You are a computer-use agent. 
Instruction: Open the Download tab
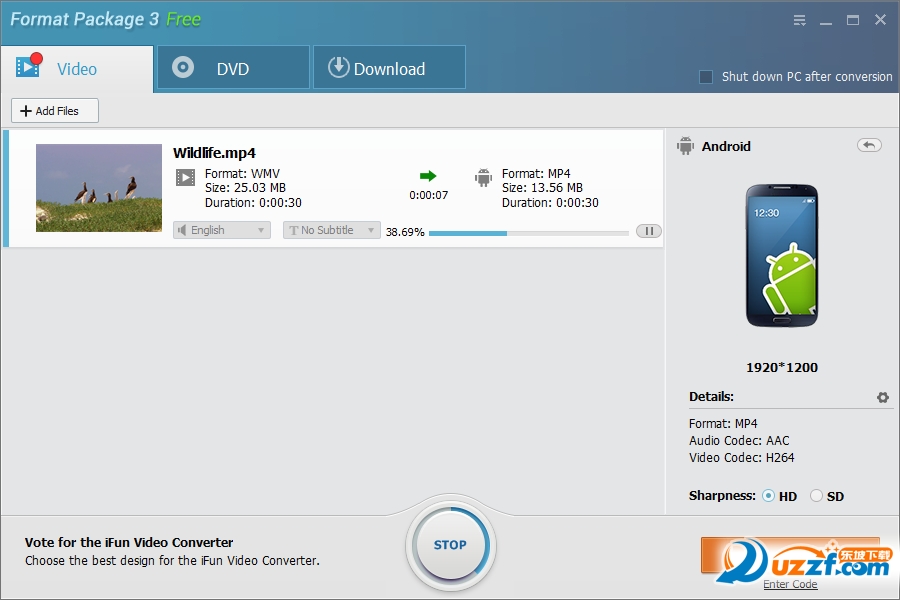point(388,68)
